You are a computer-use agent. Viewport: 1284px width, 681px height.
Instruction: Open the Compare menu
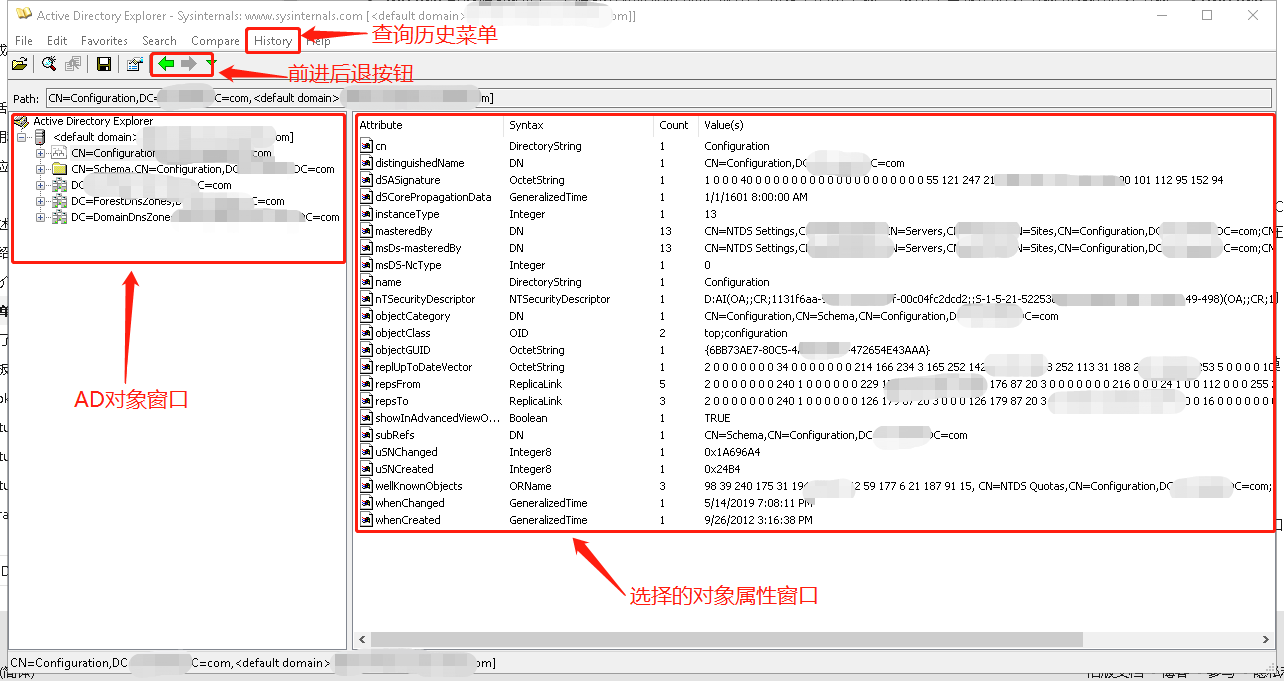[x=215, y=41]
